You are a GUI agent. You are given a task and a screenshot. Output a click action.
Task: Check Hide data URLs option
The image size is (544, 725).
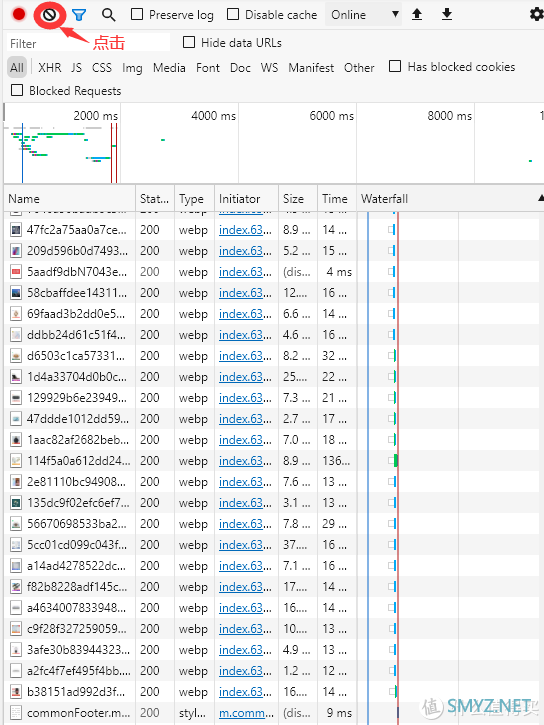click(x=189, y=43)
